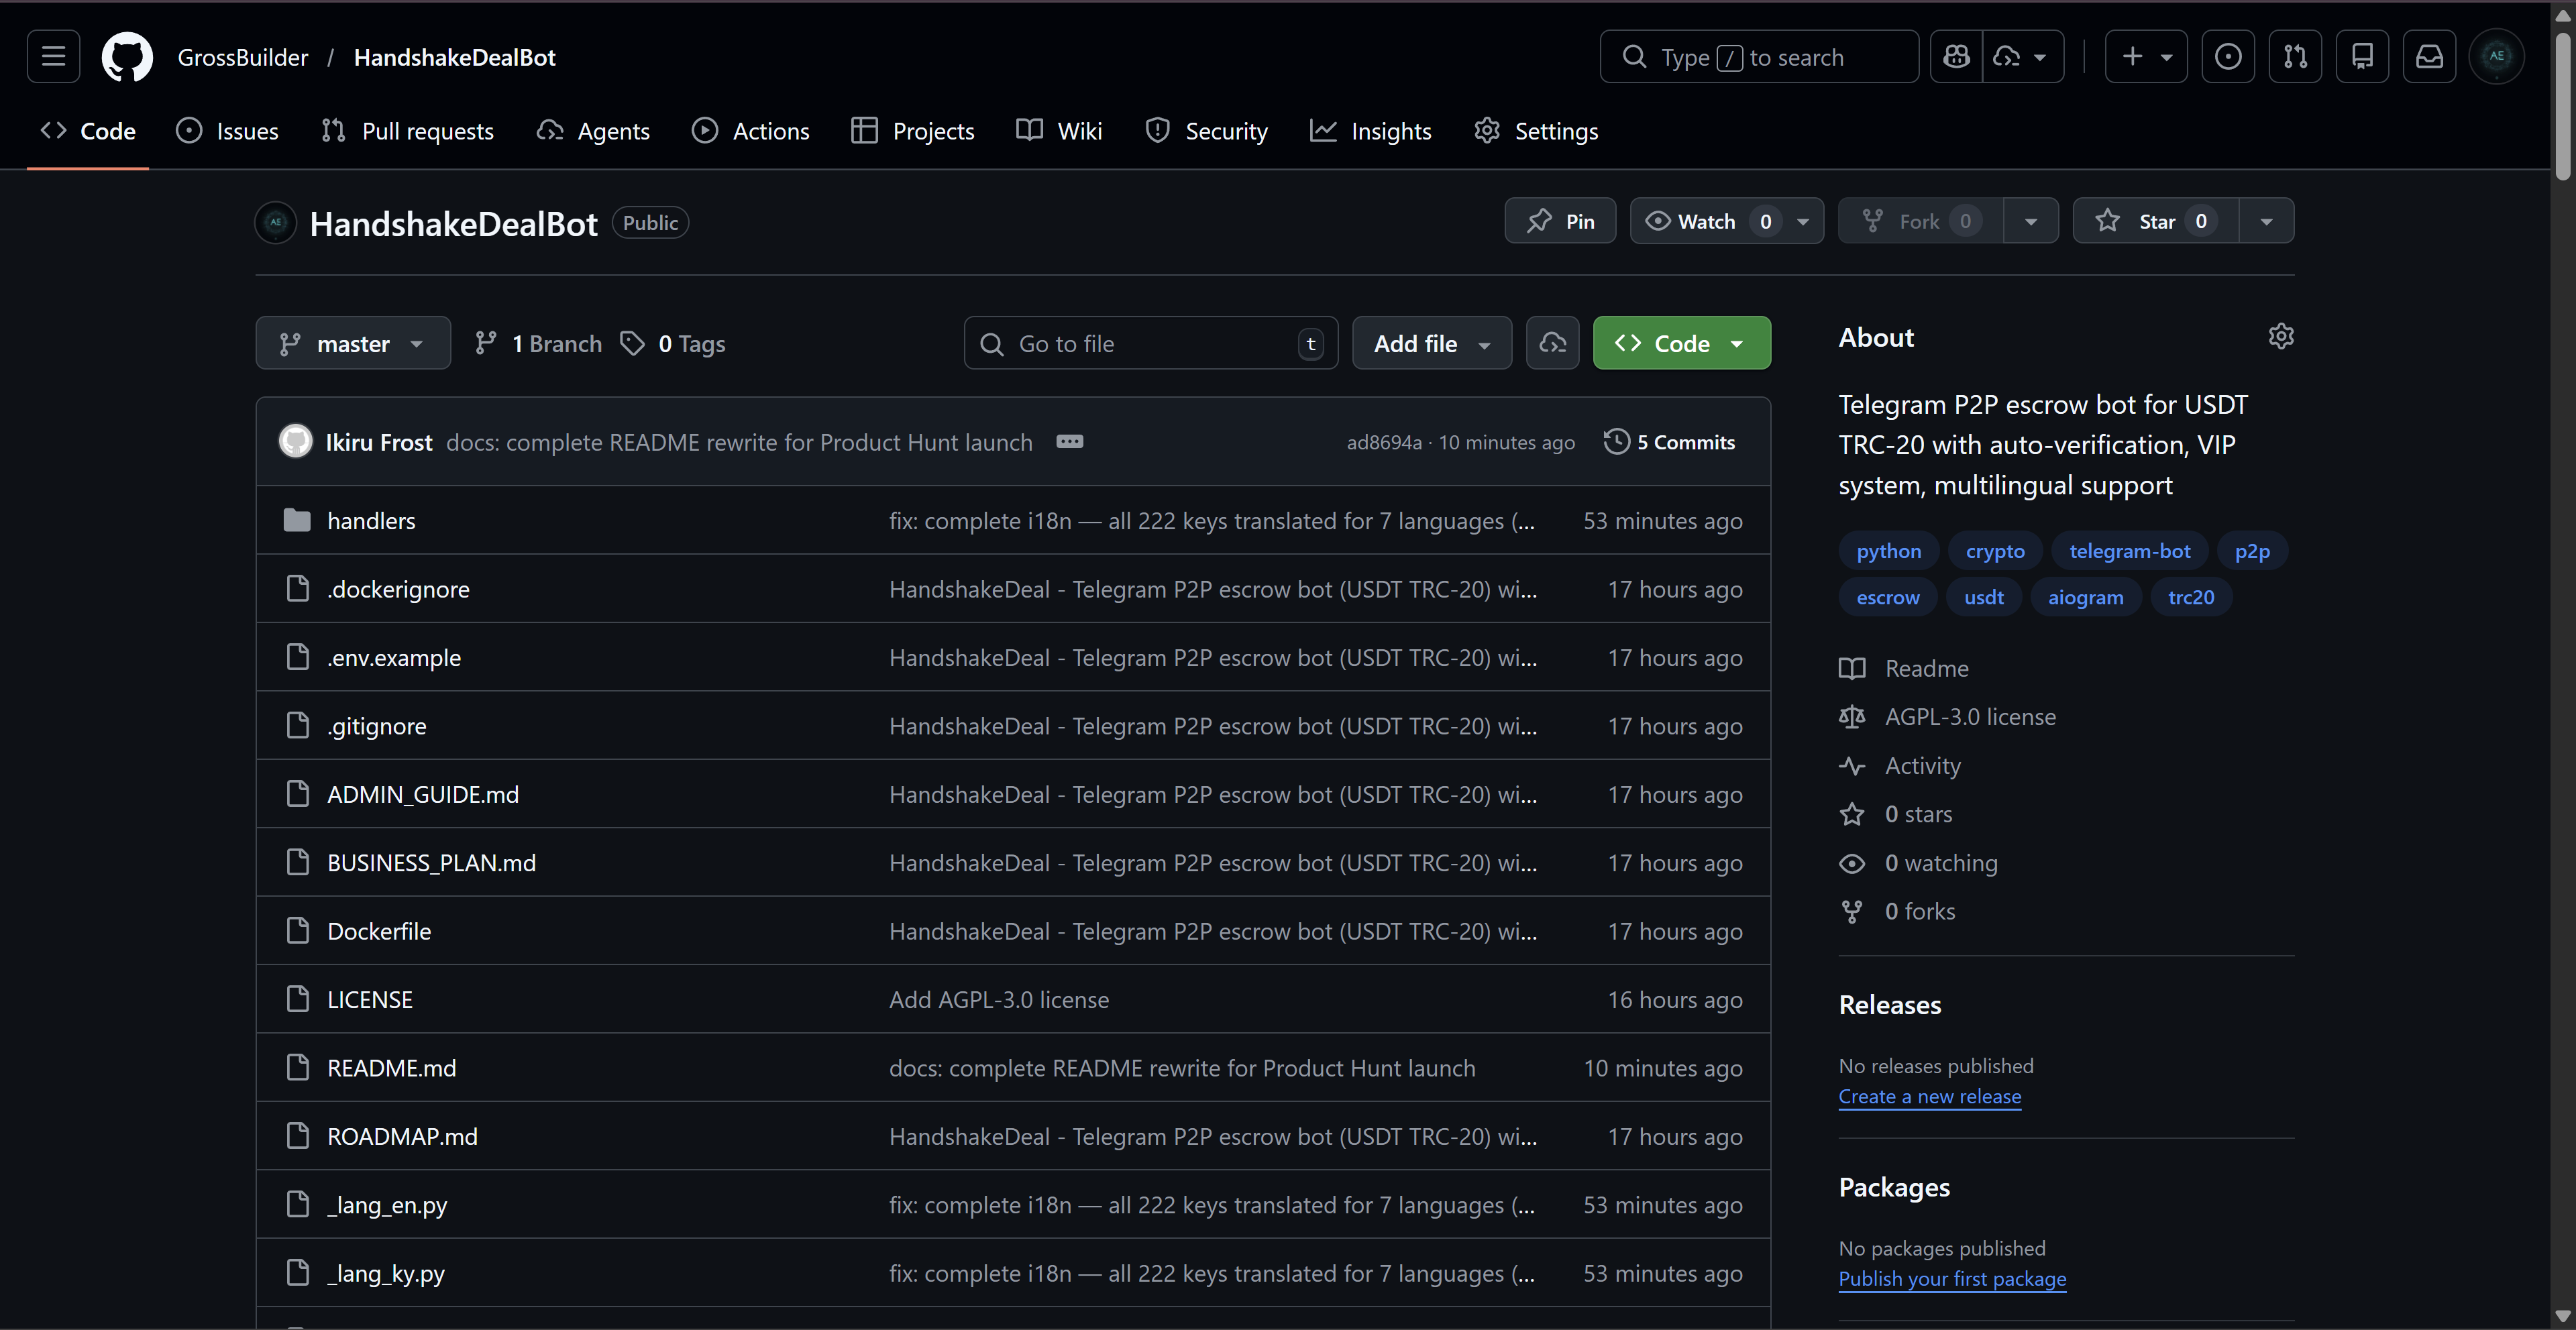Go to GitHub homepage via Octocat logo
This screenshot has height=1330, width=2576.
pyautogui.click(x=127, y=56)
